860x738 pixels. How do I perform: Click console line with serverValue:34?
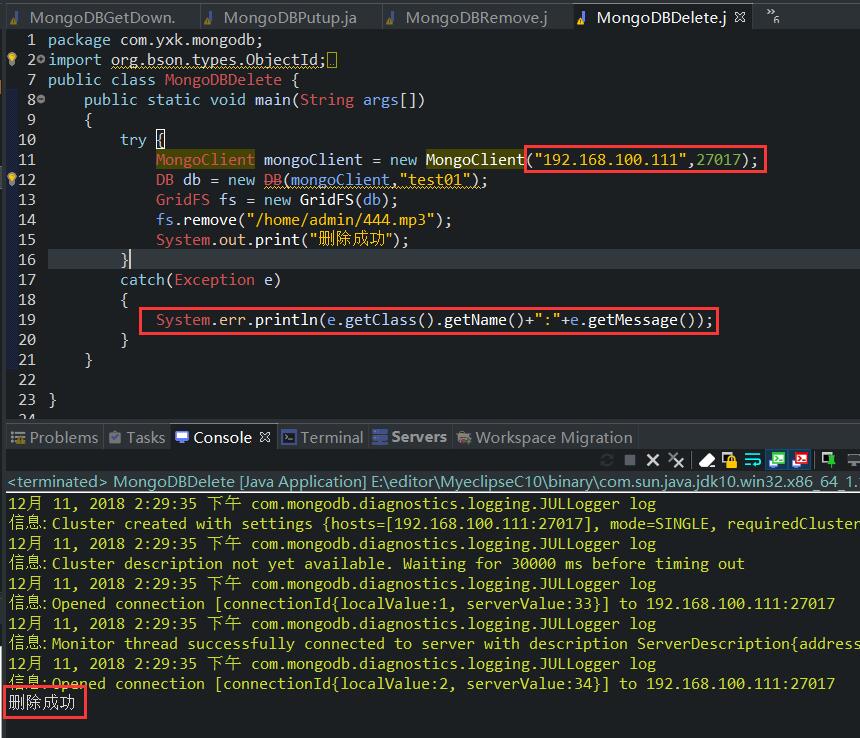pyautogui.click(x=421, y=683)
